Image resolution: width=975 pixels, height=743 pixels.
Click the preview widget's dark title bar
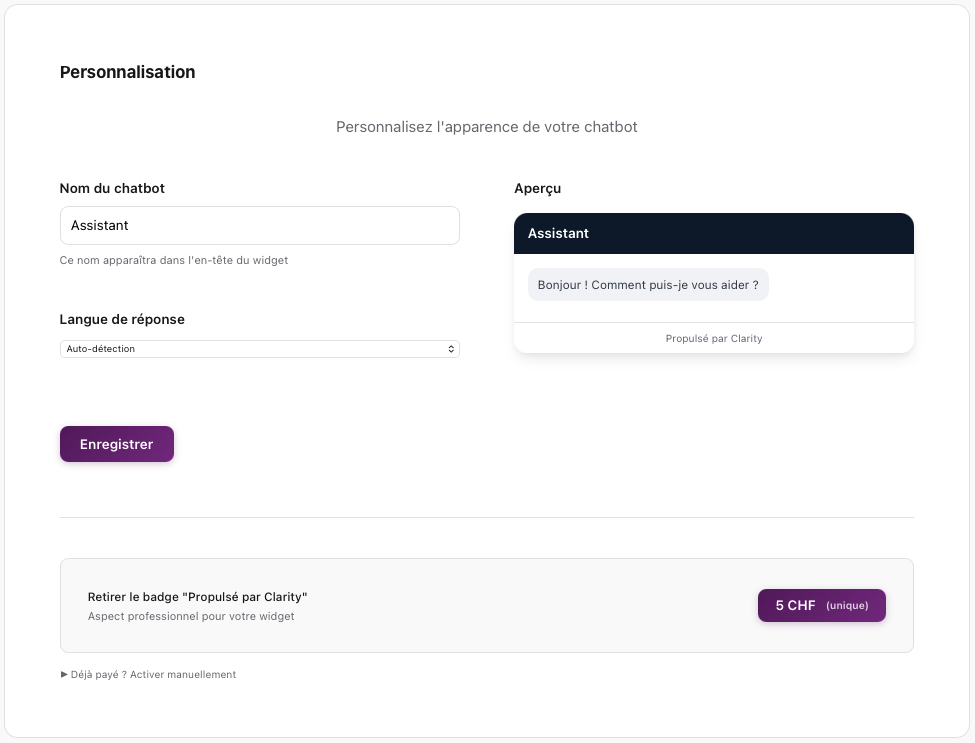click(713, 233)
